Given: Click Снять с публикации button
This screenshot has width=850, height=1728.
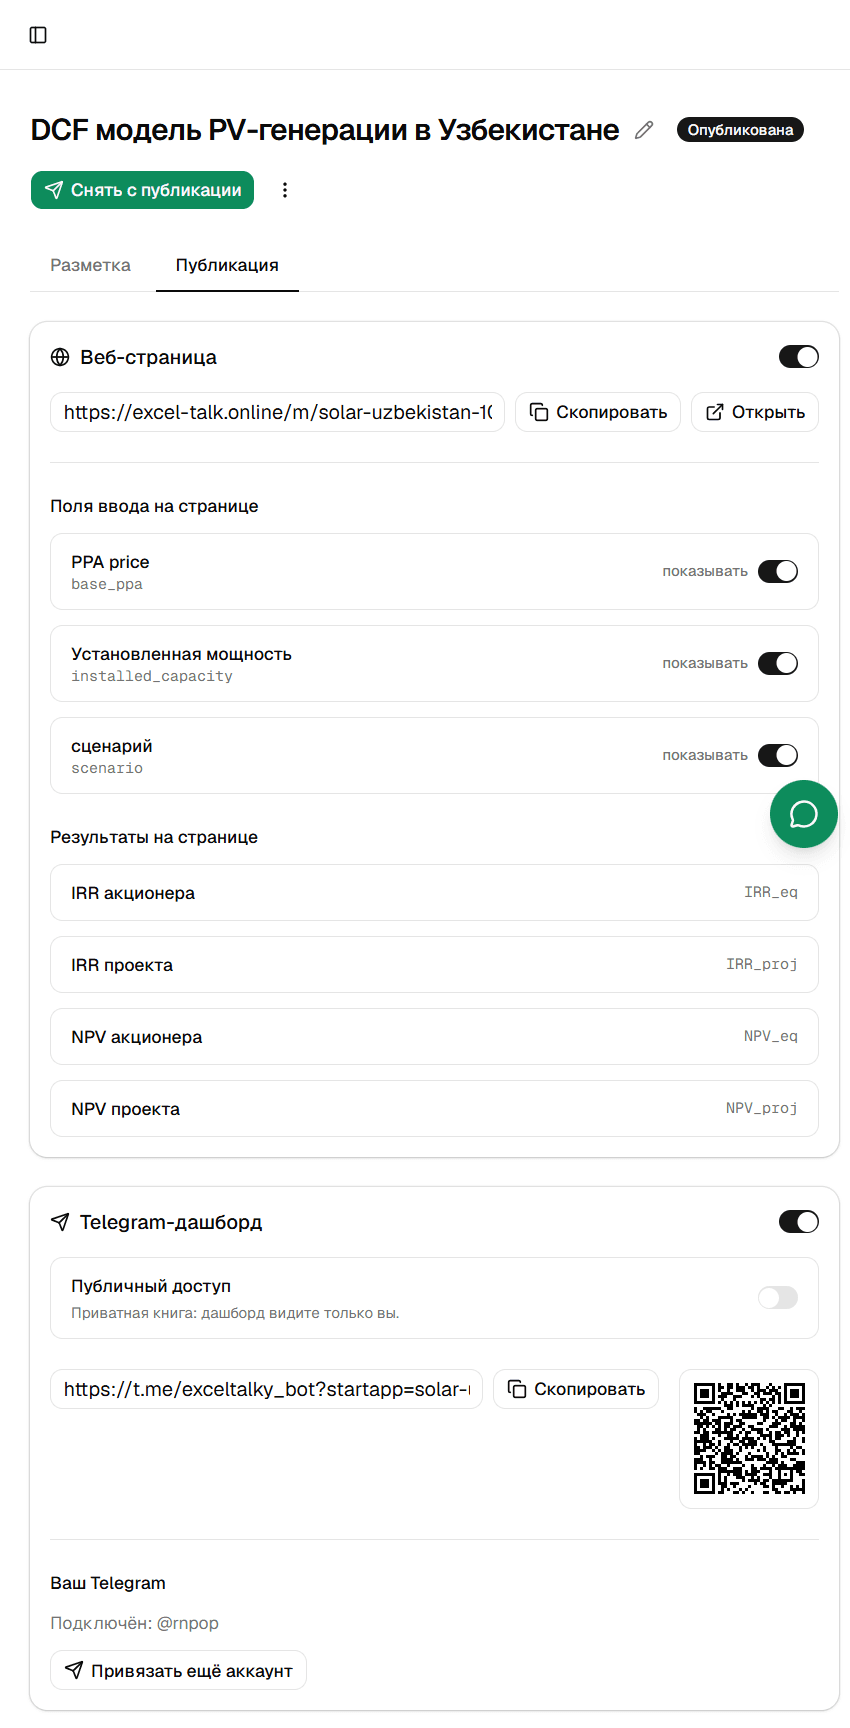Looking at the screenshot, I should [x=142, y=190].
